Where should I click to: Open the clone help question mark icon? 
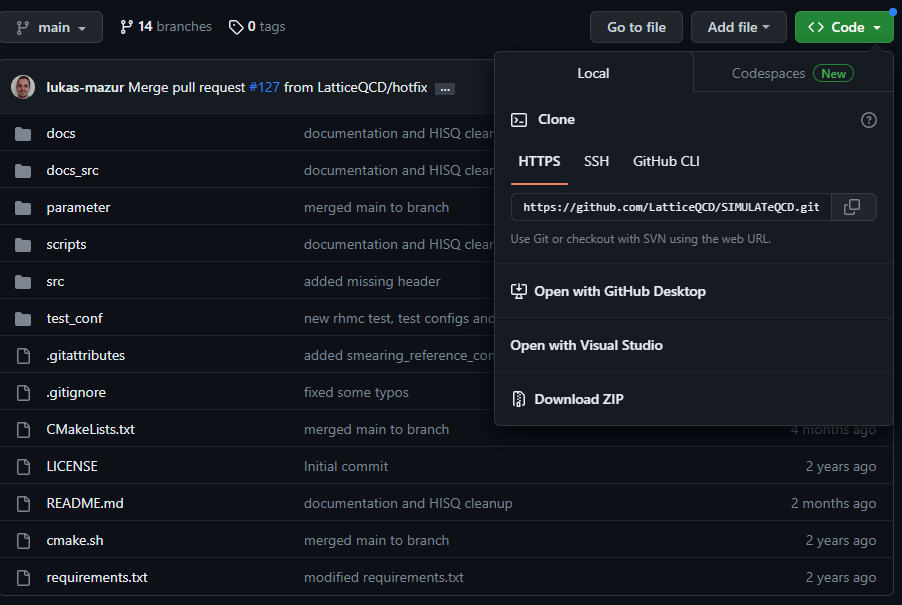(868, 120)
